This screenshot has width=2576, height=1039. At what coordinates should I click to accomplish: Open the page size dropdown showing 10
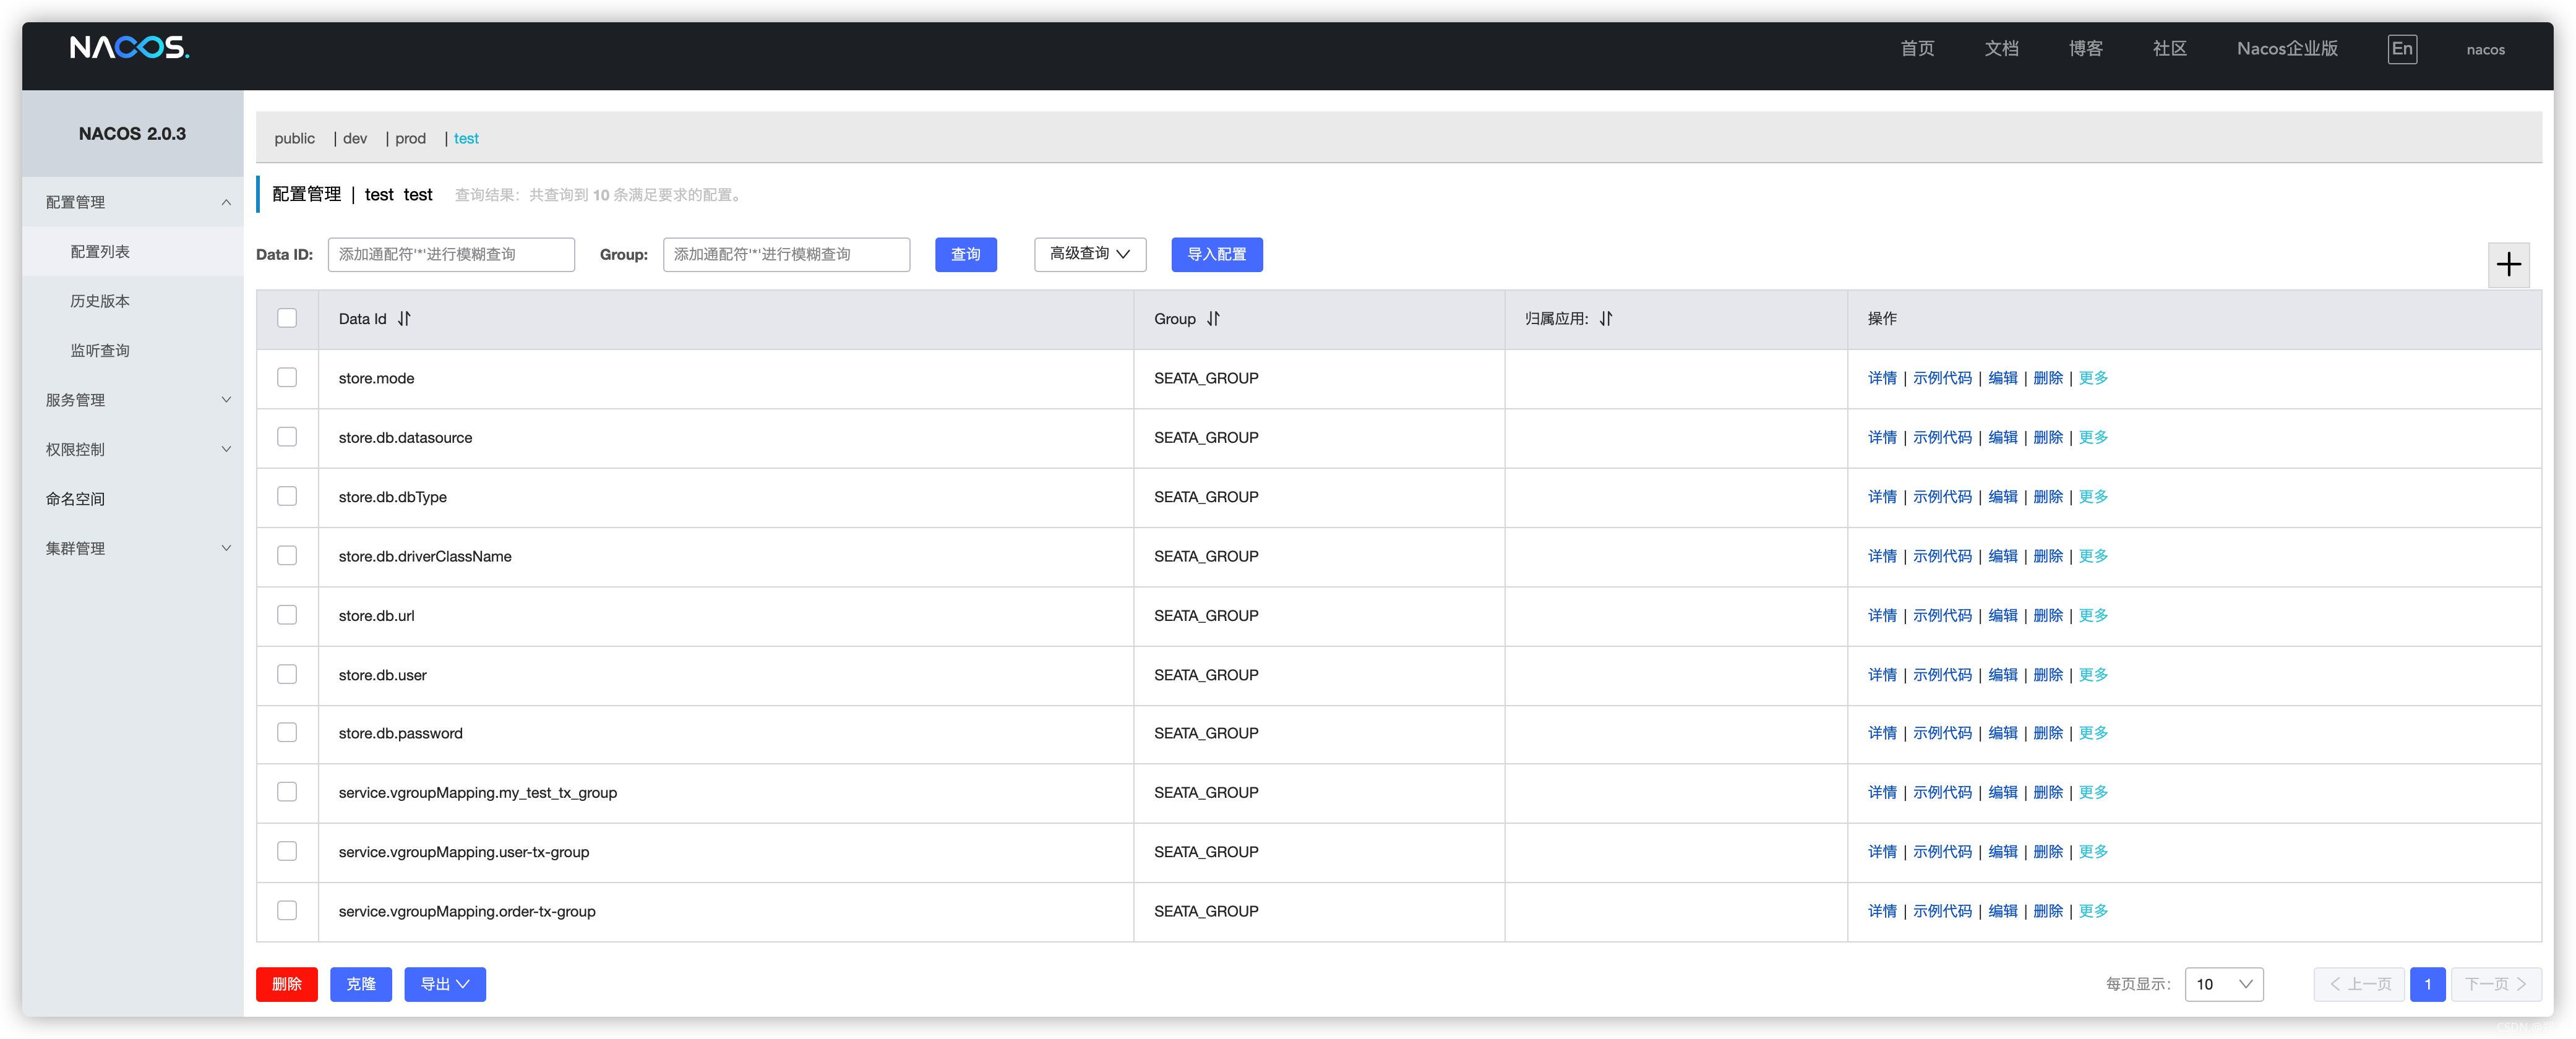point(2223,984)
